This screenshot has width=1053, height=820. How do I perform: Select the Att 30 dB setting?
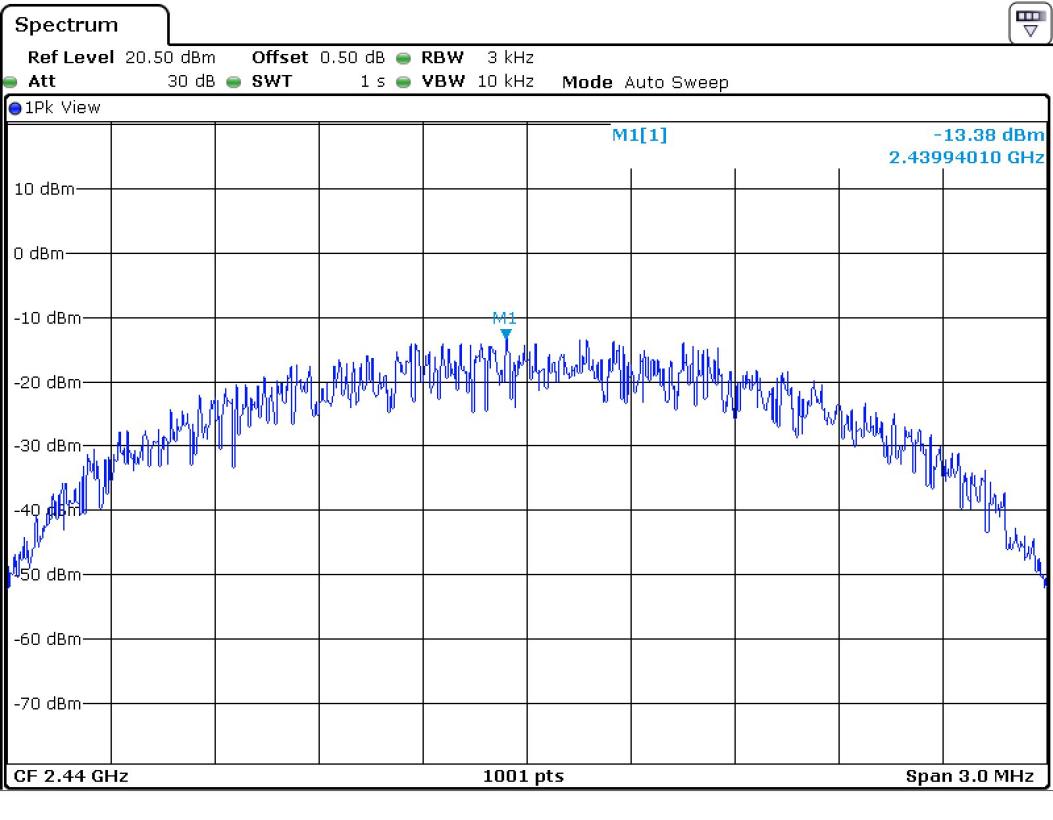click(x=122, y=81)
